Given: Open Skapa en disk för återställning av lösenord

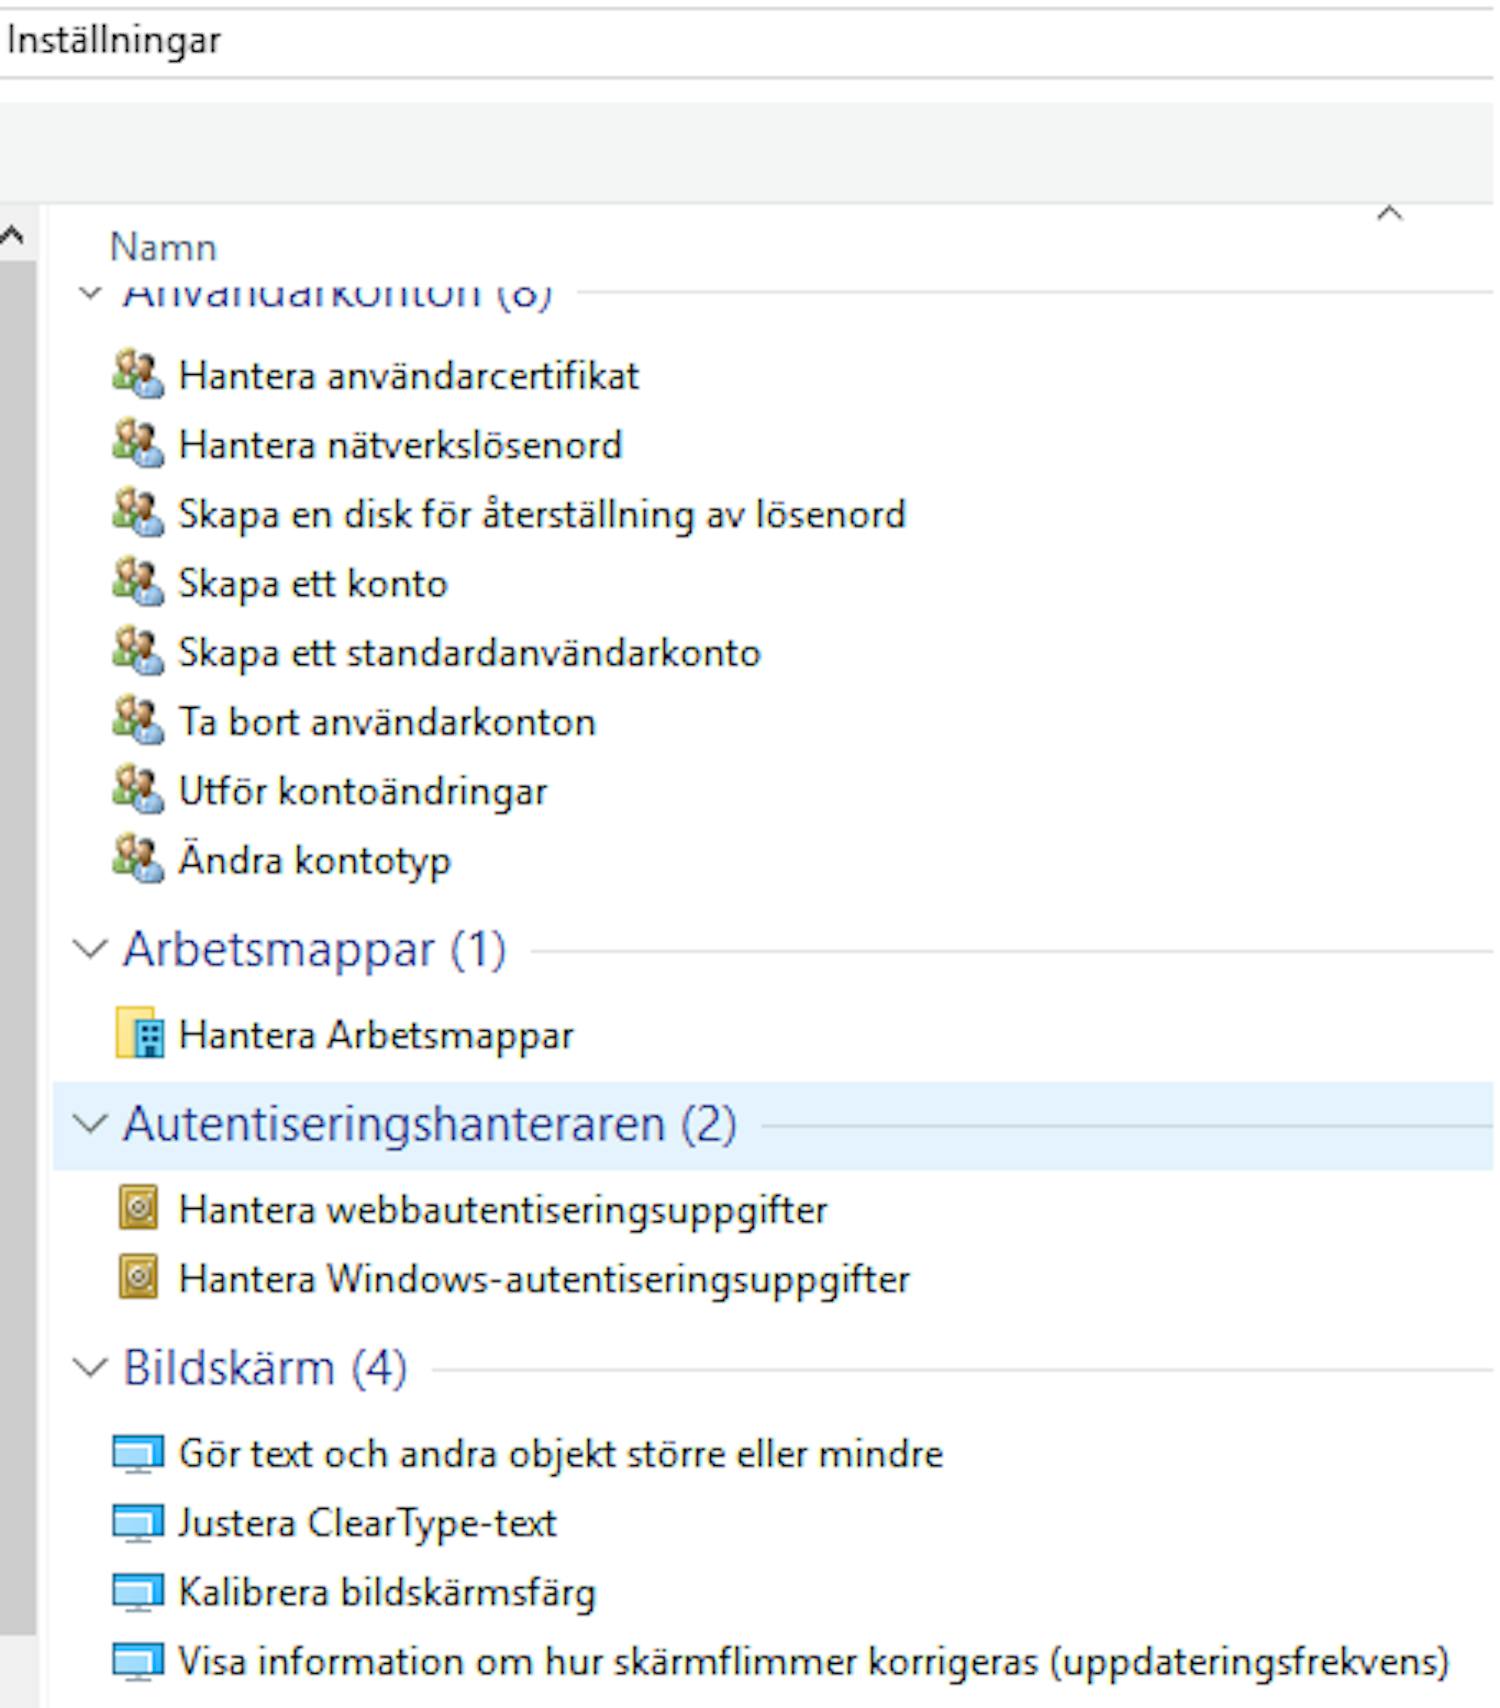Looking at the screenshot, I should (x=541, y=514).
